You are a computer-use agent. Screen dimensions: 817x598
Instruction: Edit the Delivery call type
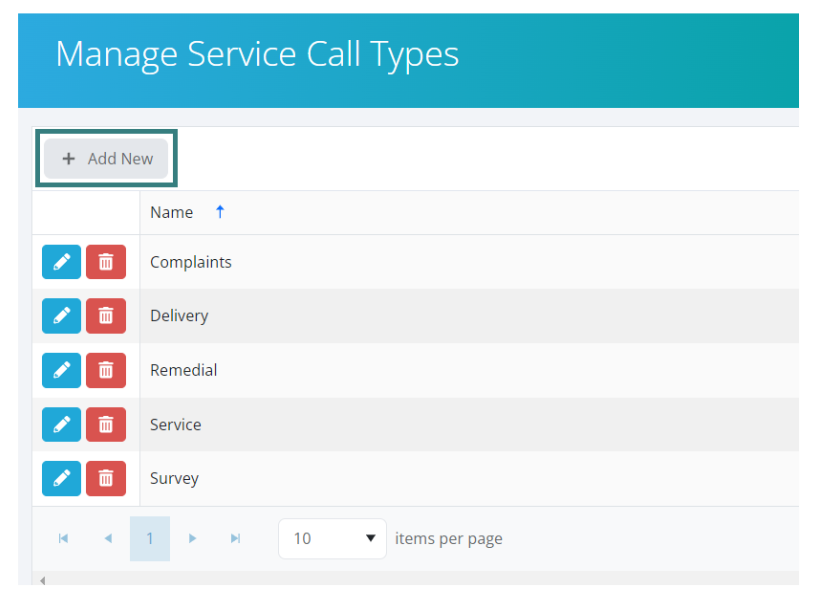coord(61,316)
